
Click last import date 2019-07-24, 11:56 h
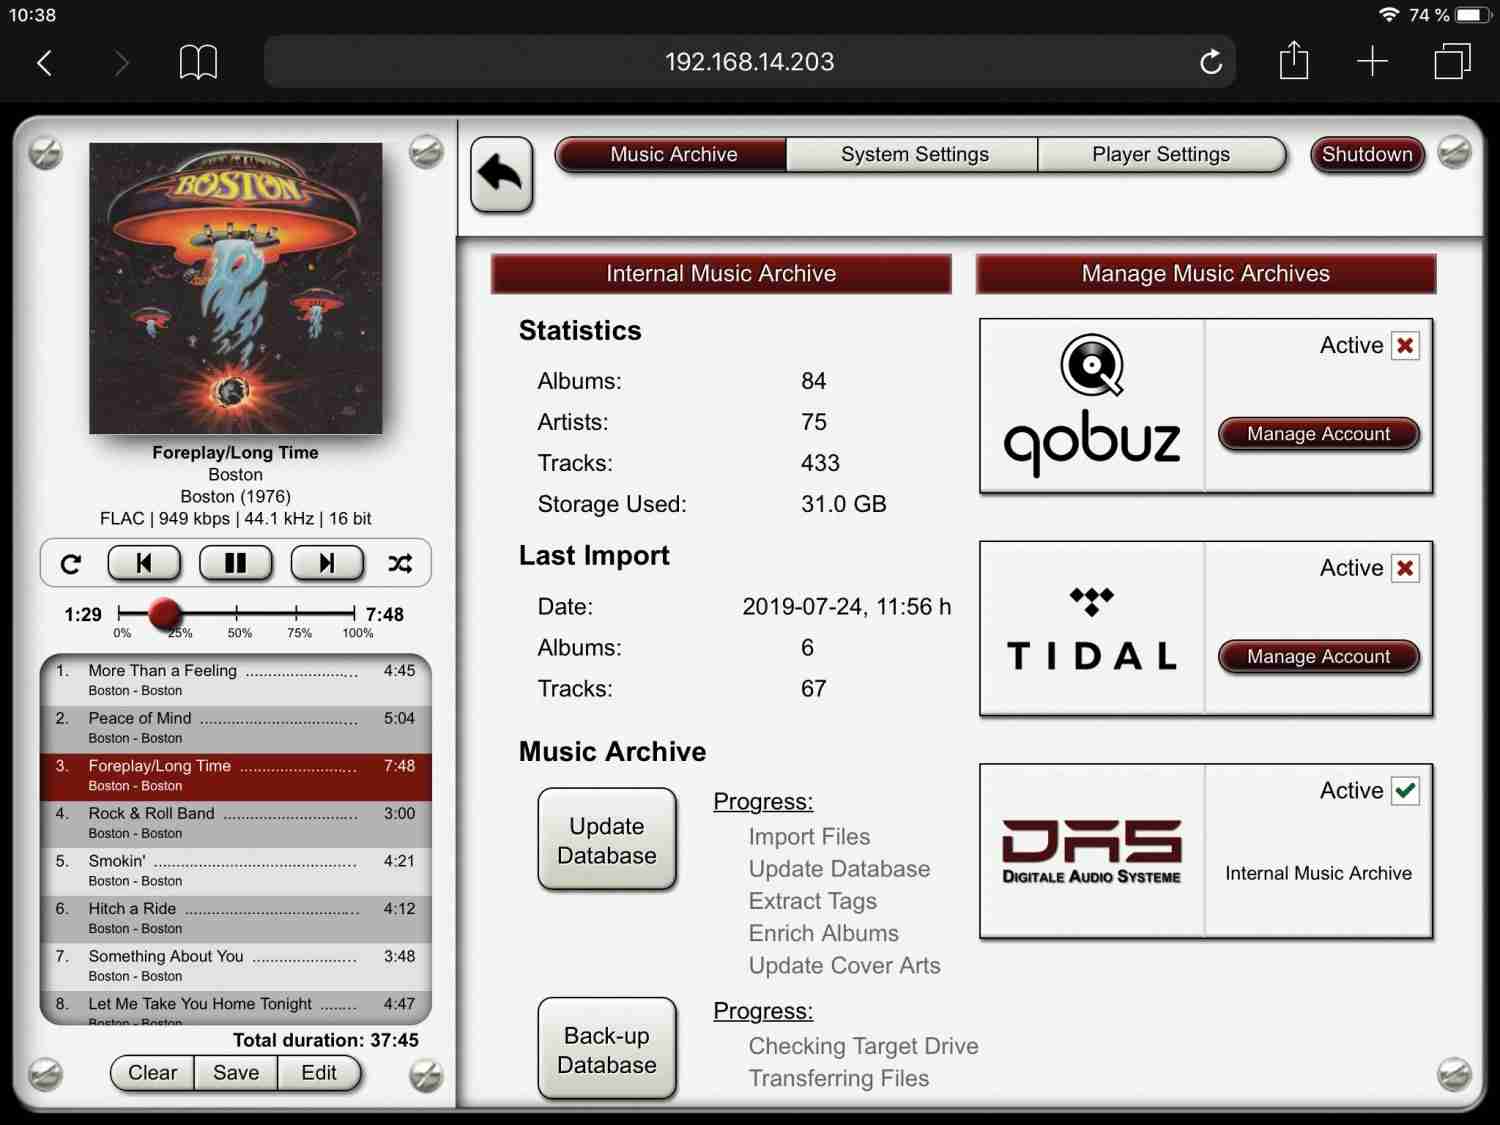tap(847, 607)
